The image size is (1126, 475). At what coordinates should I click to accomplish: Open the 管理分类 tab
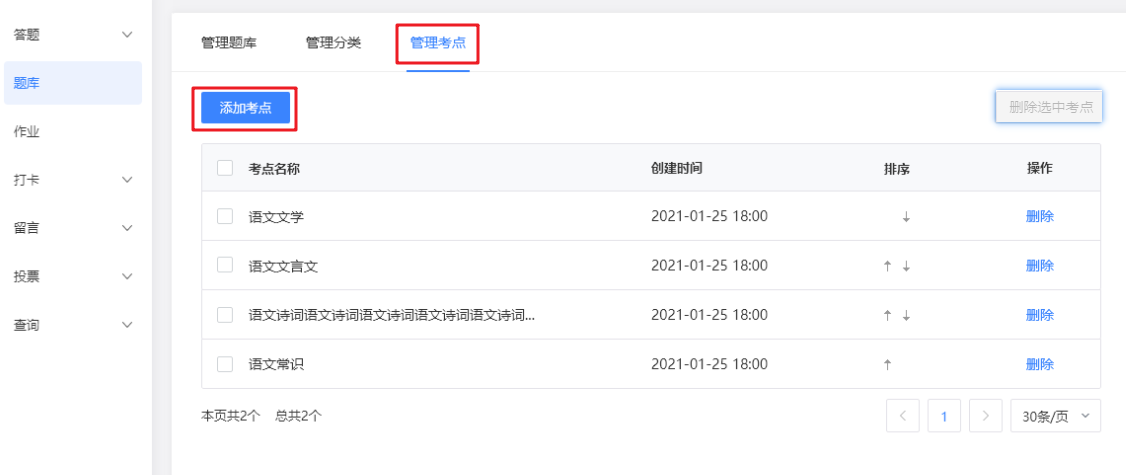[x=333, y=43]
